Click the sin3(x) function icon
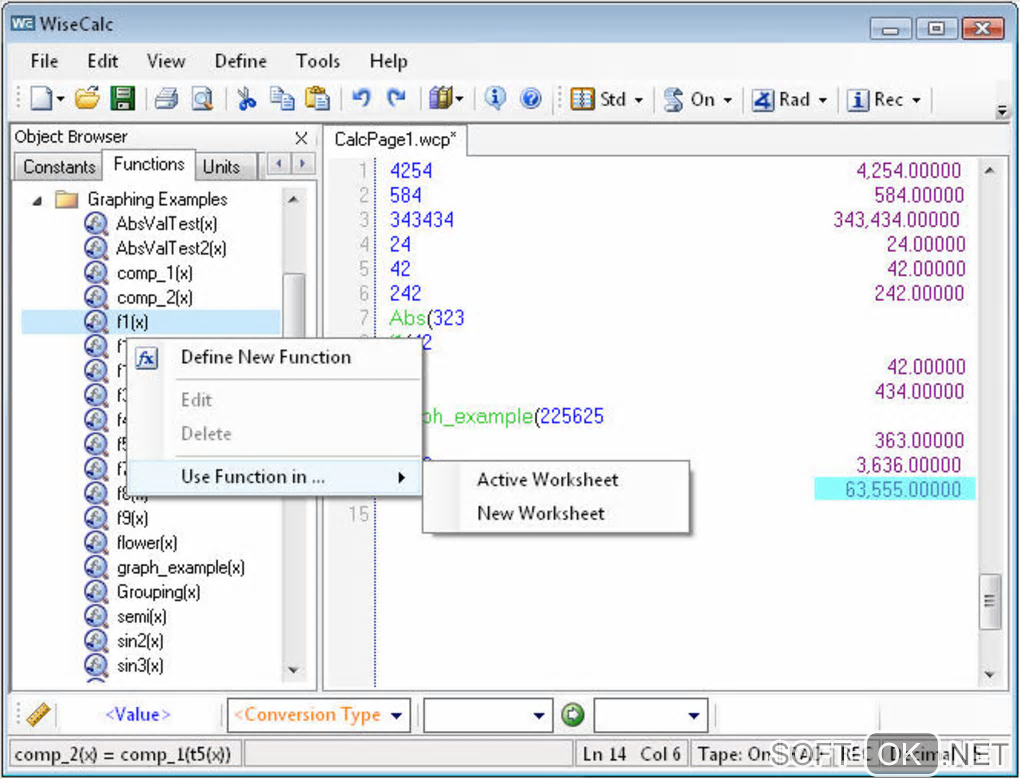The width and height of the screenshot is (1020, 779). click(x=96, y=665)
